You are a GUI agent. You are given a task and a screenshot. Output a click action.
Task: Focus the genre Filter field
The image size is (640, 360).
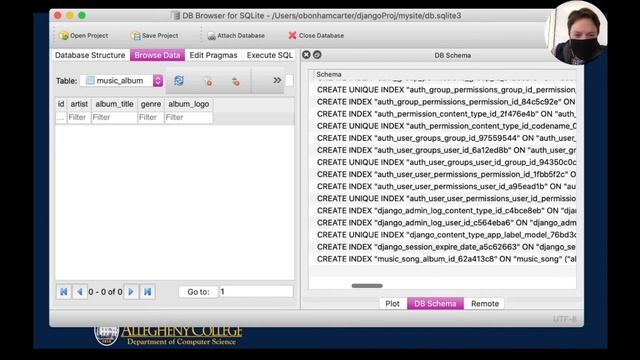click(151, 118)
